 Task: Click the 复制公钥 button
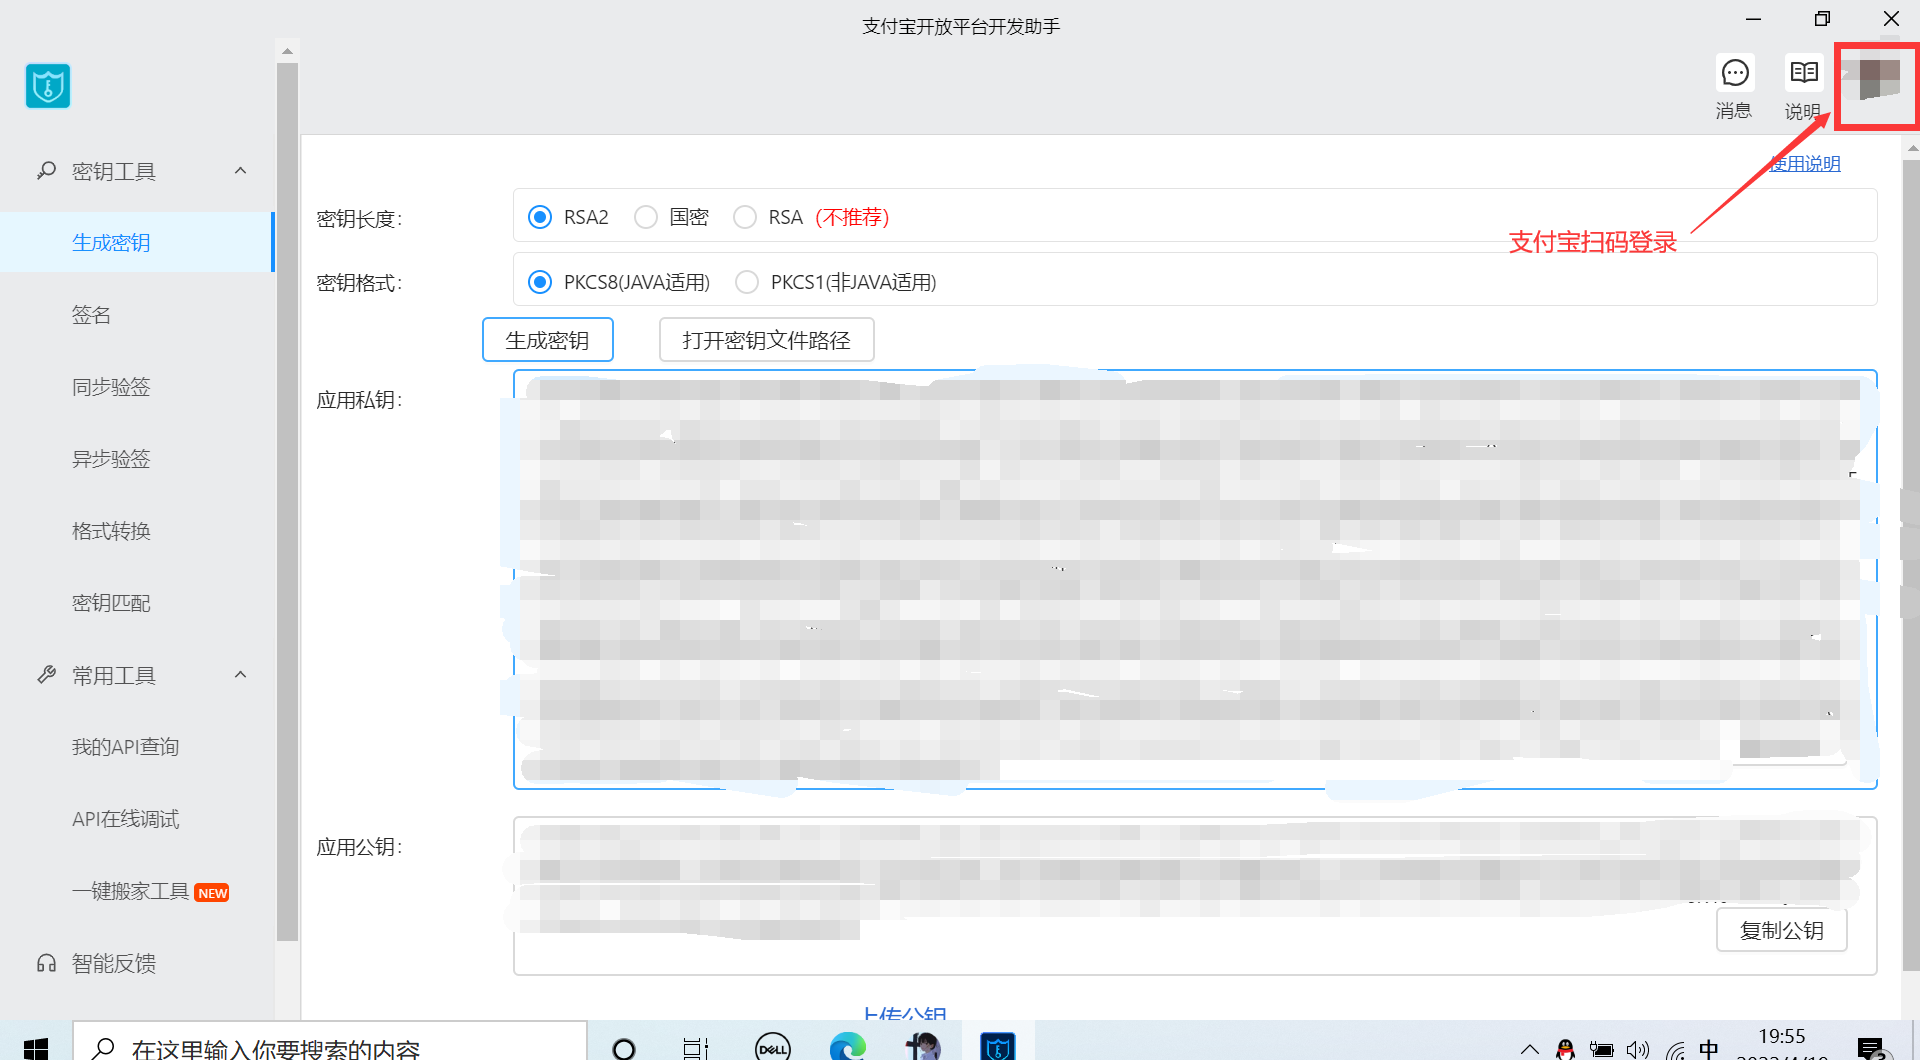pos(1781,930)
